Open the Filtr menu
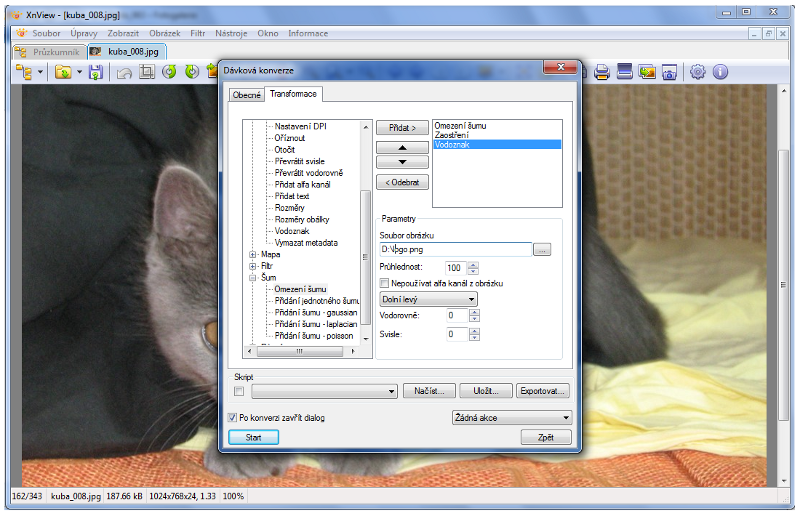The image size is (800, 516). 198,33
